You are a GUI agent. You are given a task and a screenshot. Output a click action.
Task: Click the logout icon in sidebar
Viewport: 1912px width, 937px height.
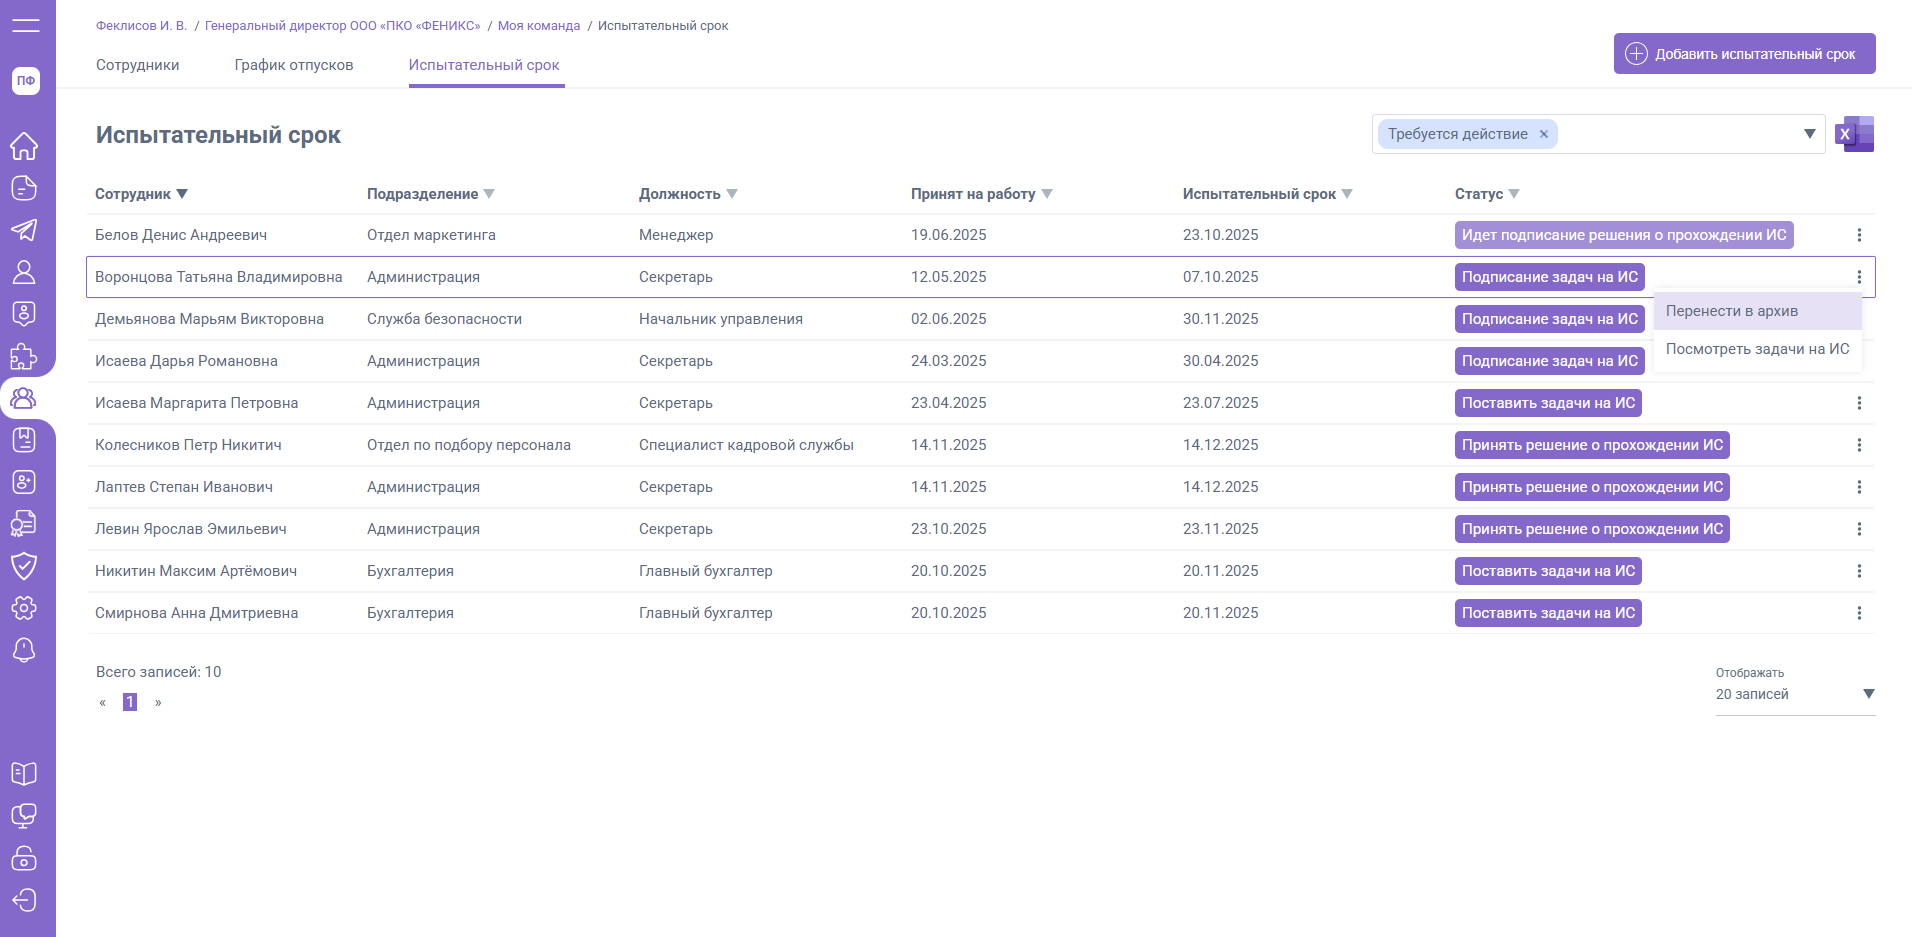click(24, 900)
